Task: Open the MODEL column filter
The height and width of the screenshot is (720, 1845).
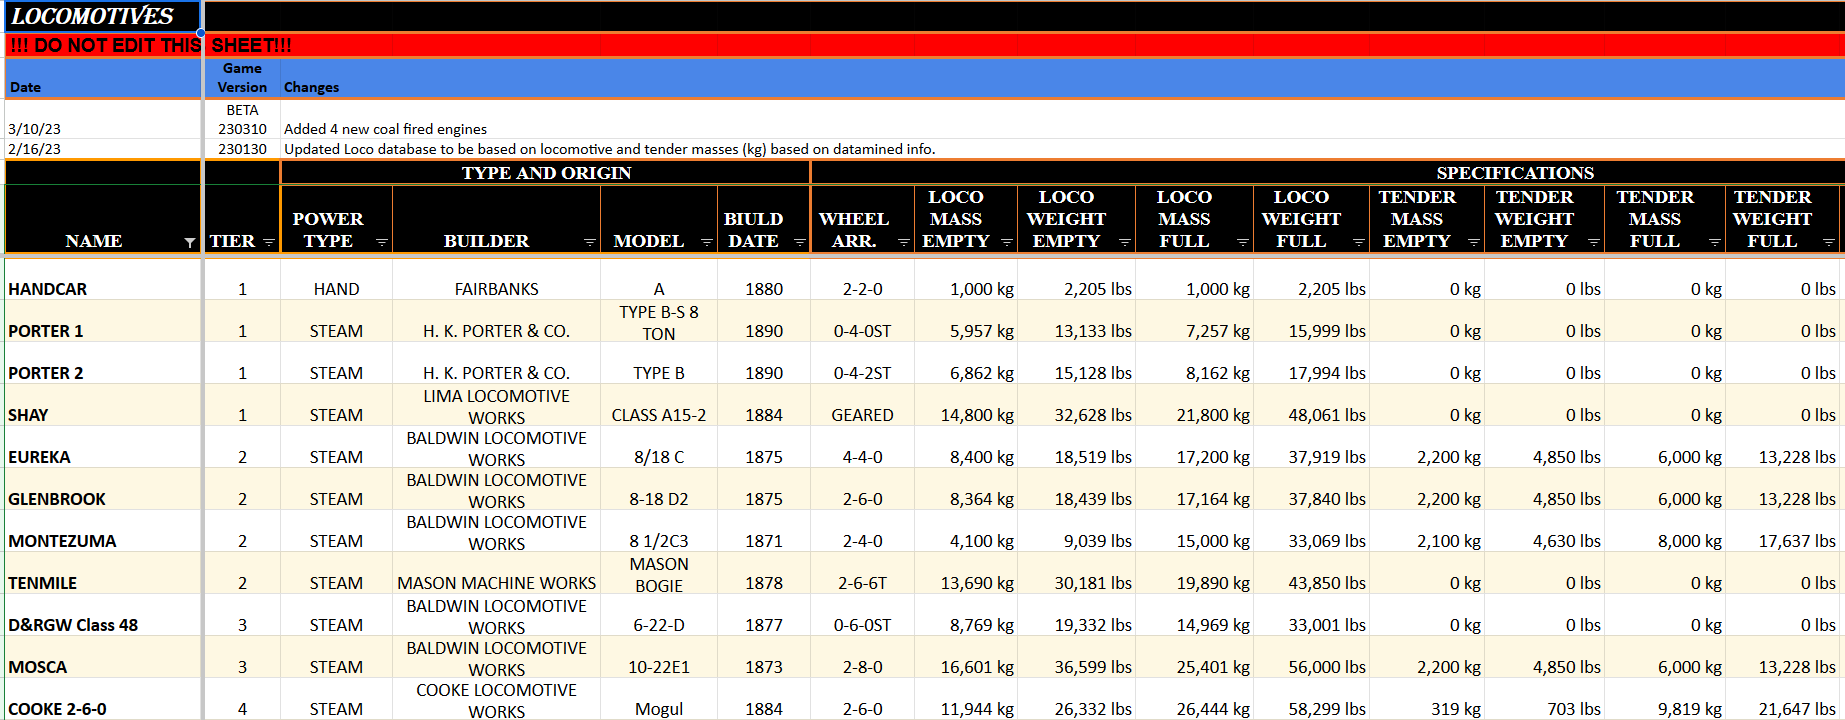Action: (706, 243)
